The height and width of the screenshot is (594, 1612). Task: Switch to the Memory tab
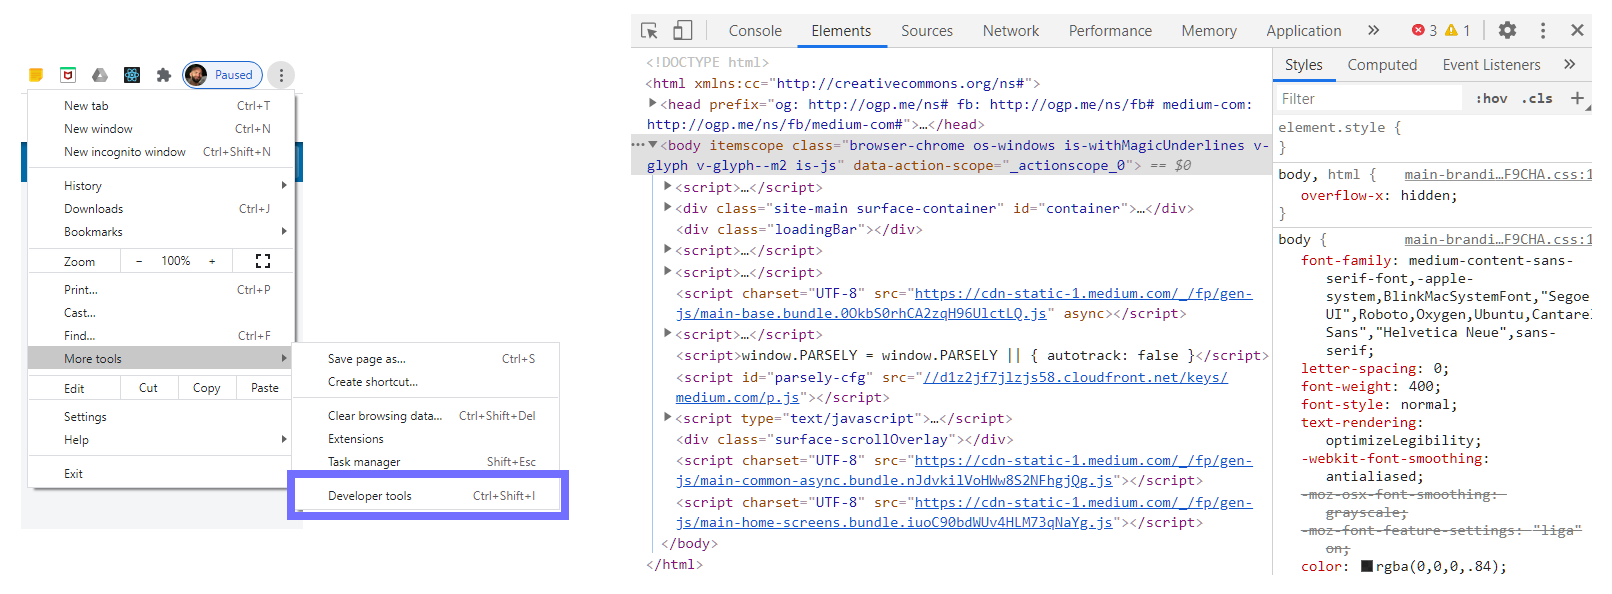1209,31
